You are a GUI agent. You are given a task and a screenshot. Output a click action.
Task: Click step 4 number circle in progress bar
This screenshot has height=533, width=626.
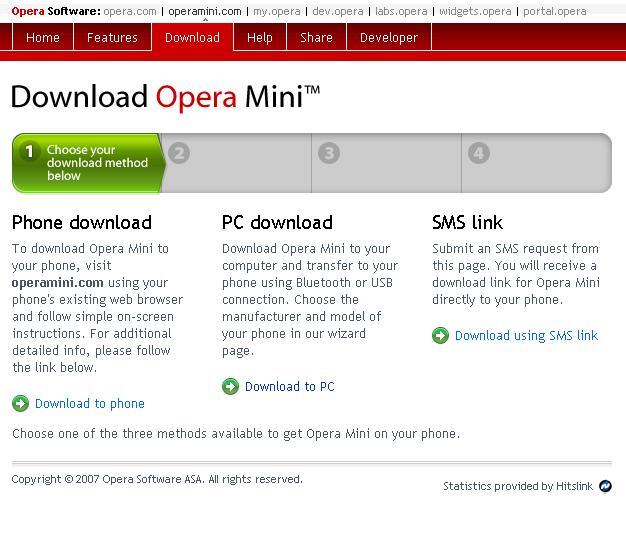(479, 153)
